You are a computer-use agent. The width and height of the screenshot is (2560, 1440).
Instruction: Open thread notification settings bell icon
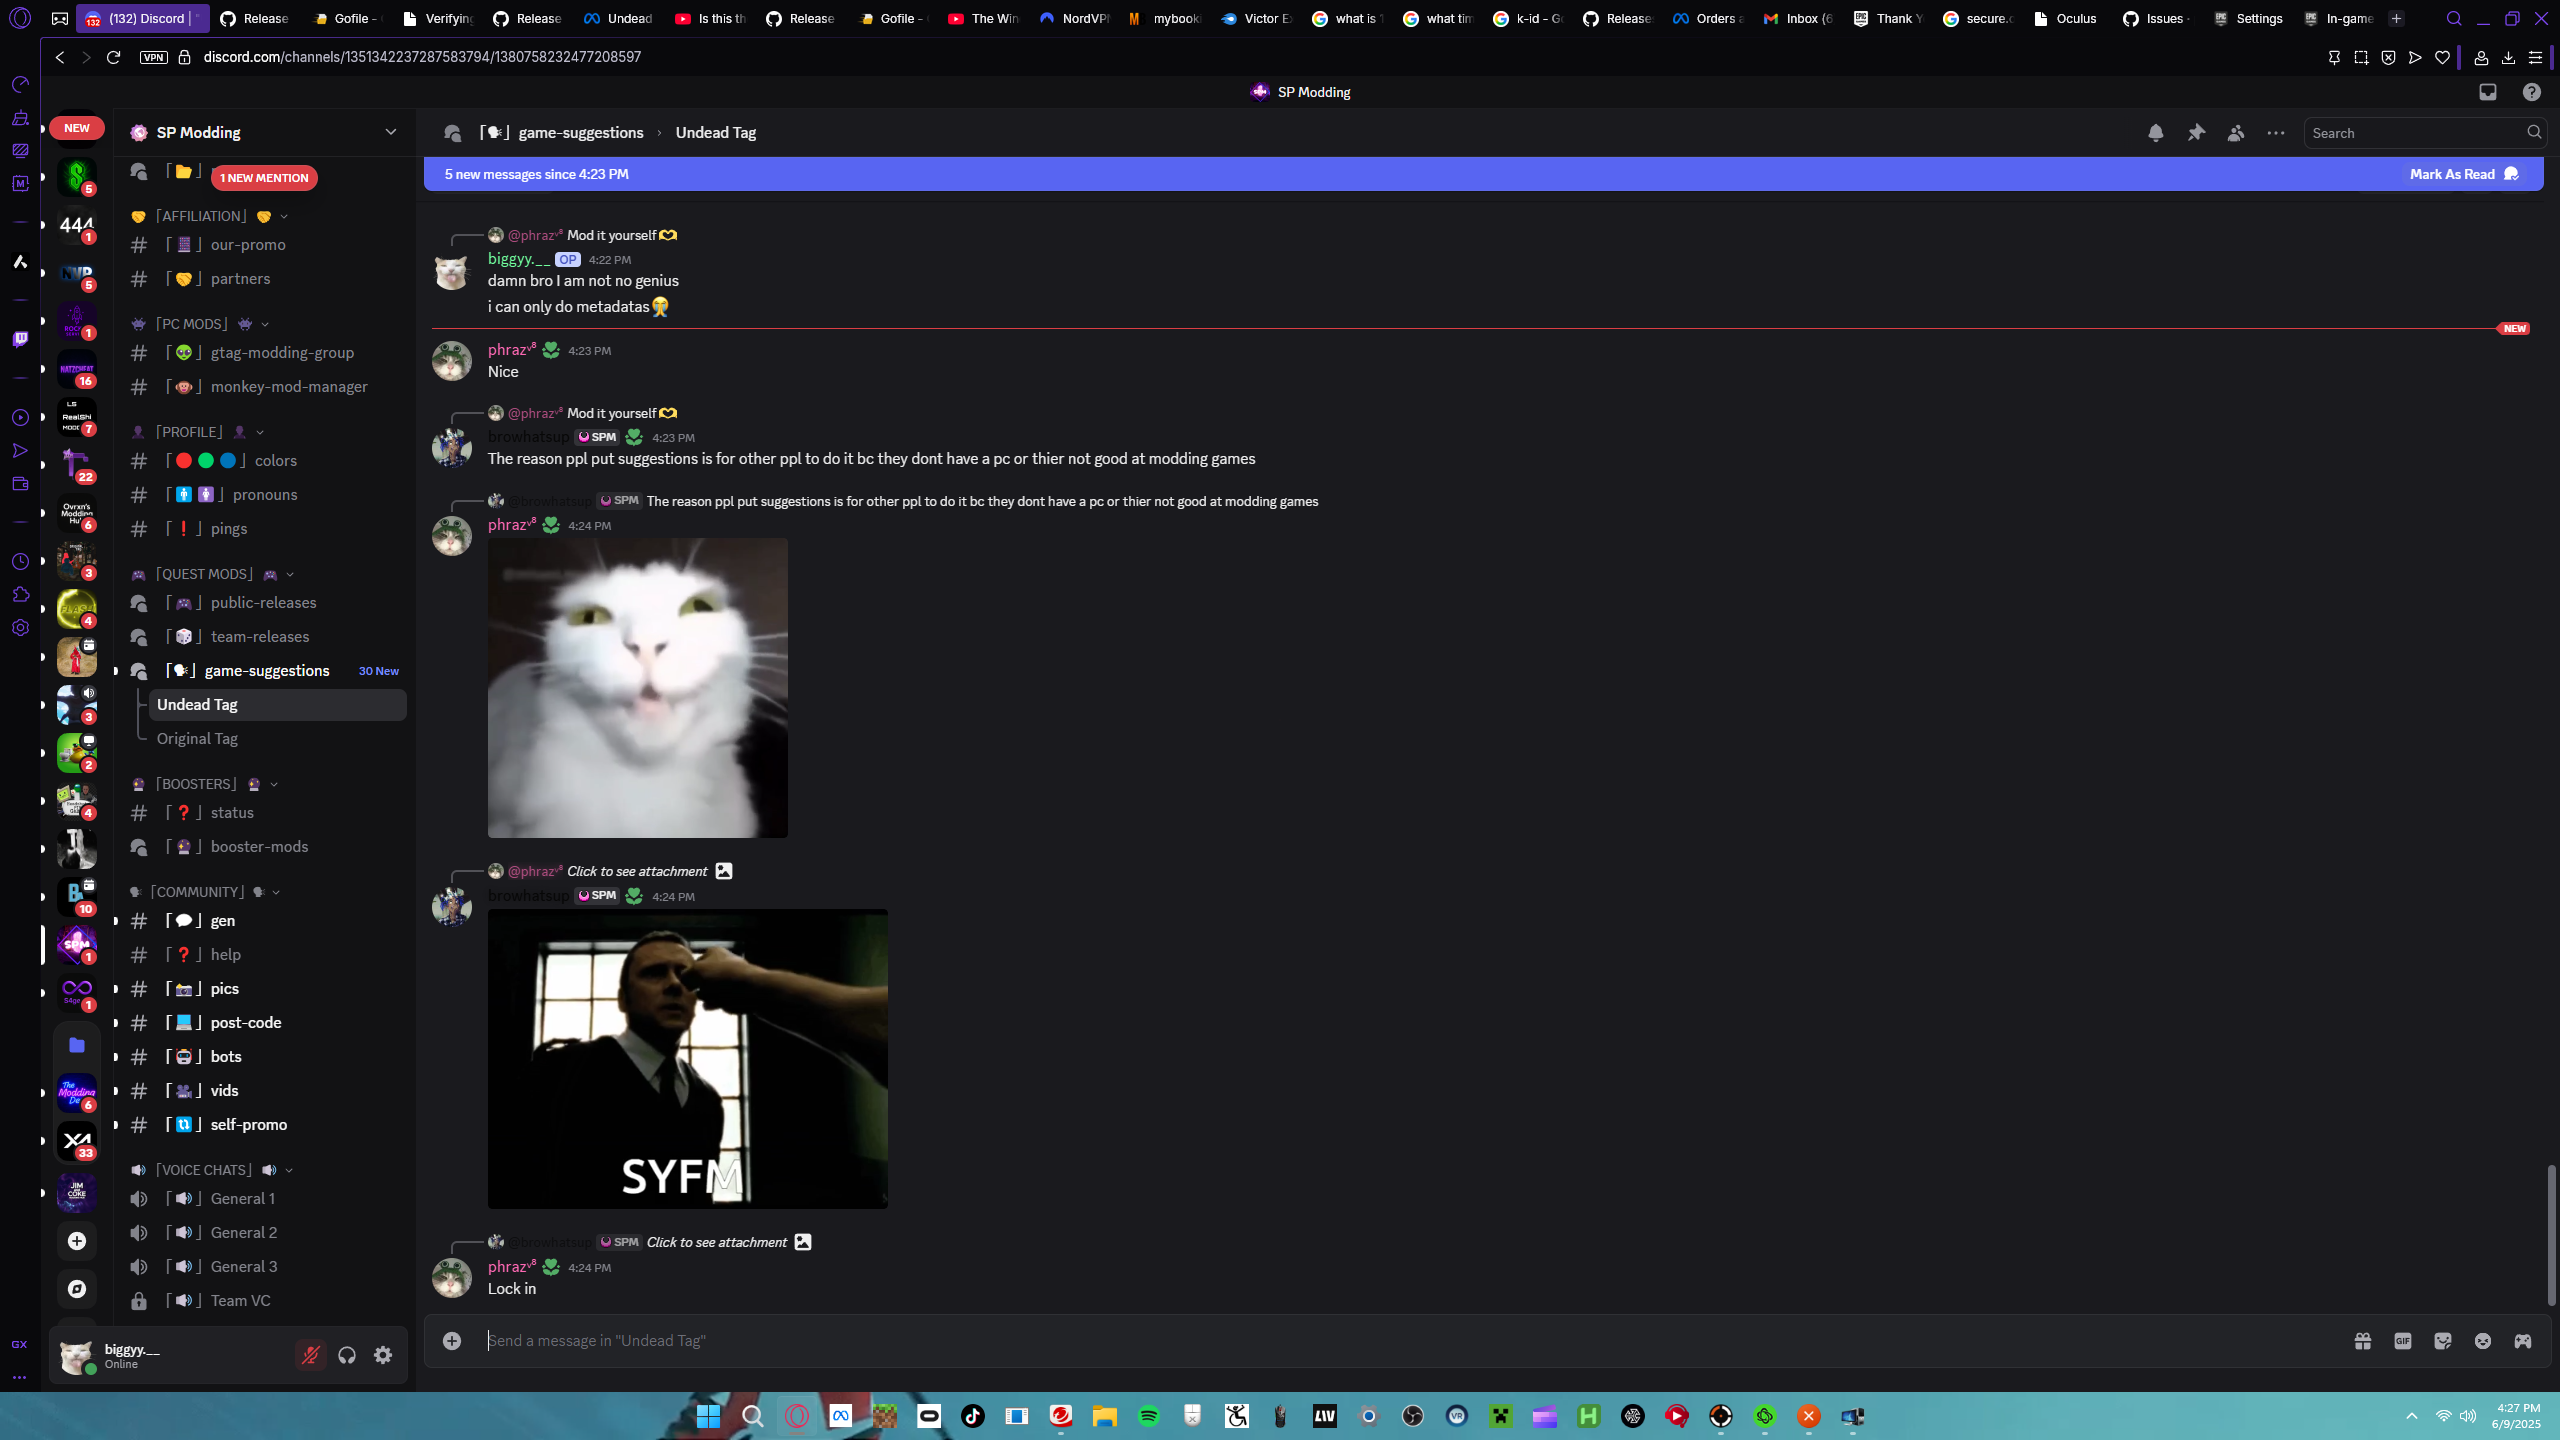(x=2156, y=133)
